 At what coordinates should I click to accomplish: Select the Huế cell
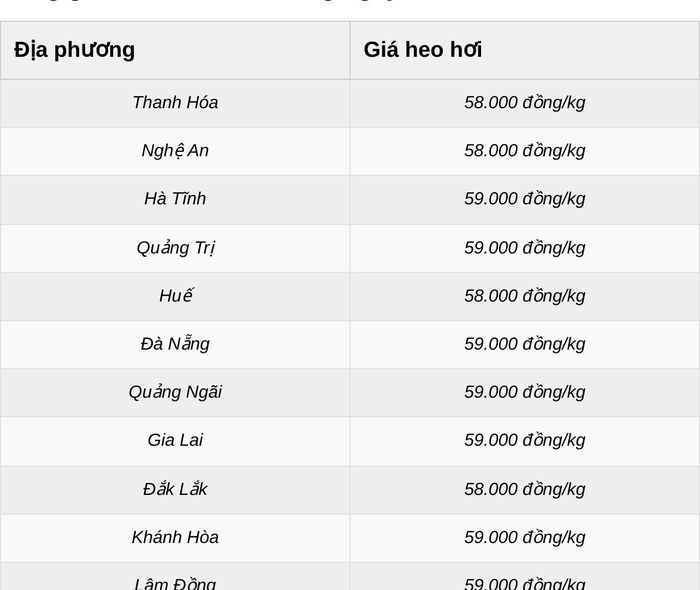[175, 296]
